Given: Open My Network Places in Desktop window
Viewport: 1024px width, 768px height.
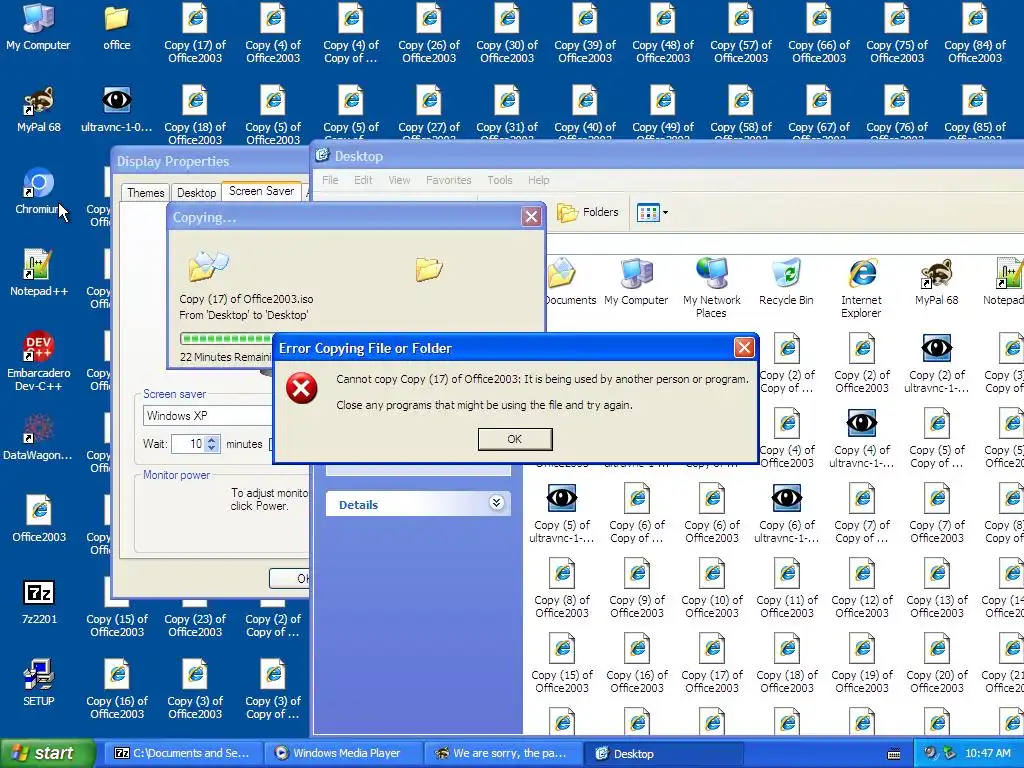Looking at the screenshot, I should pos(712,288).
